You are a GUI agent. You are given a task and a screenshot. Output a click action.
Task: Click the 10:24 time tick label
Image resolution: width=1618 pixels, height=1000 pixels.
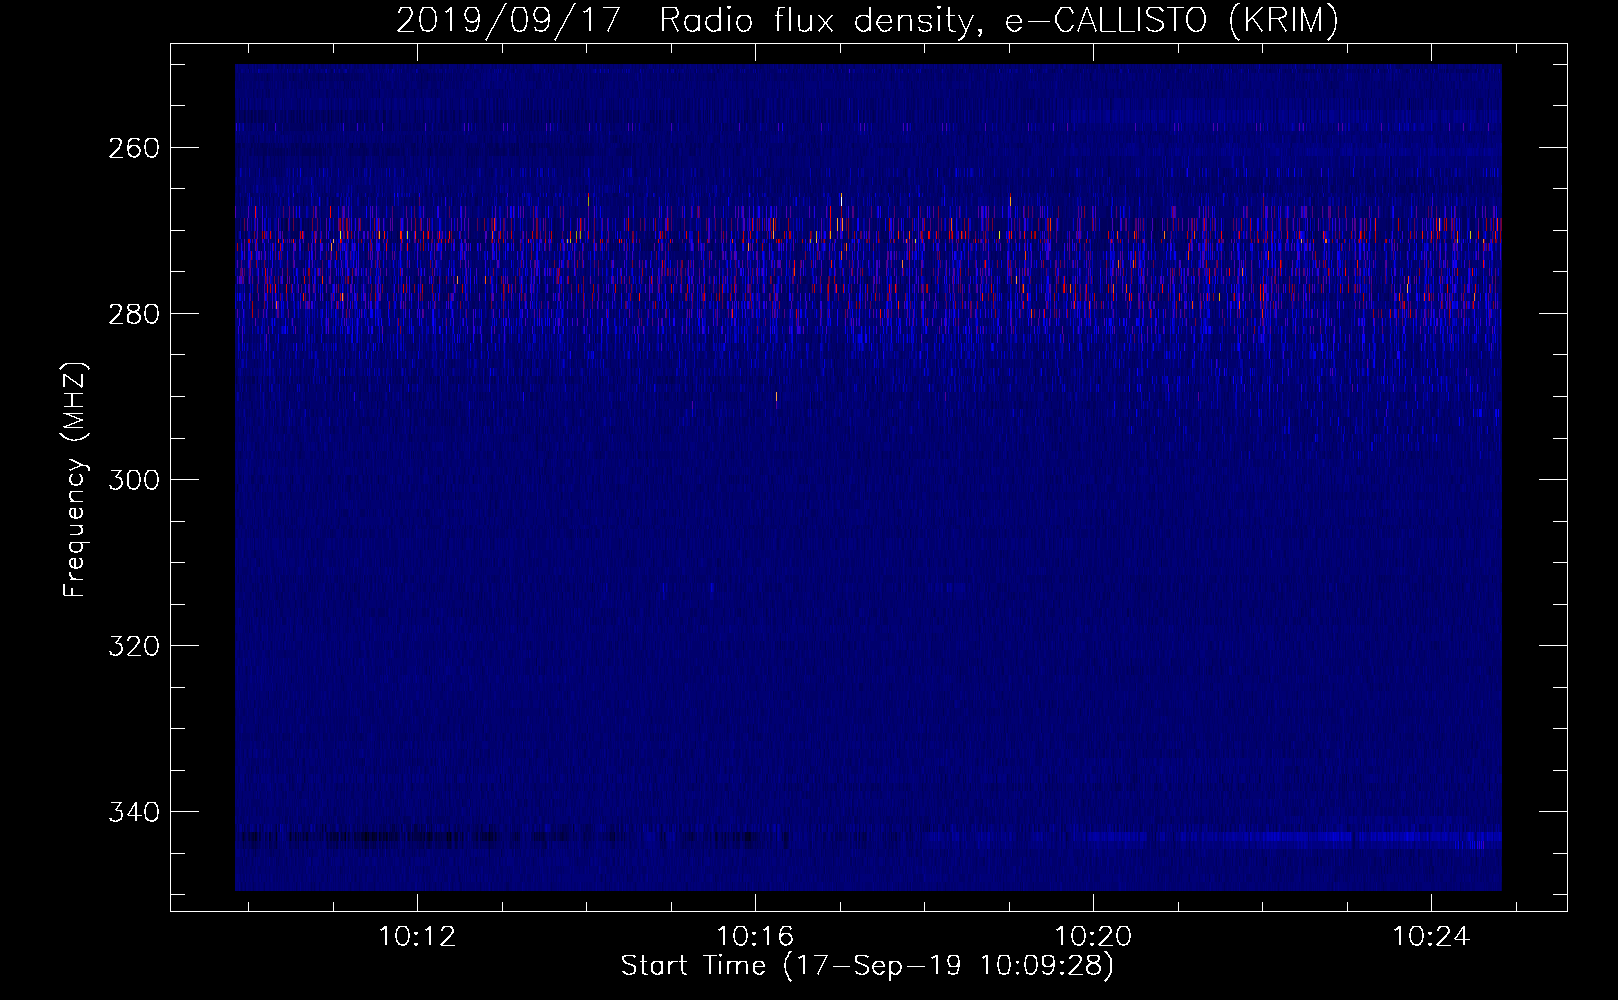pos(1432,936)
